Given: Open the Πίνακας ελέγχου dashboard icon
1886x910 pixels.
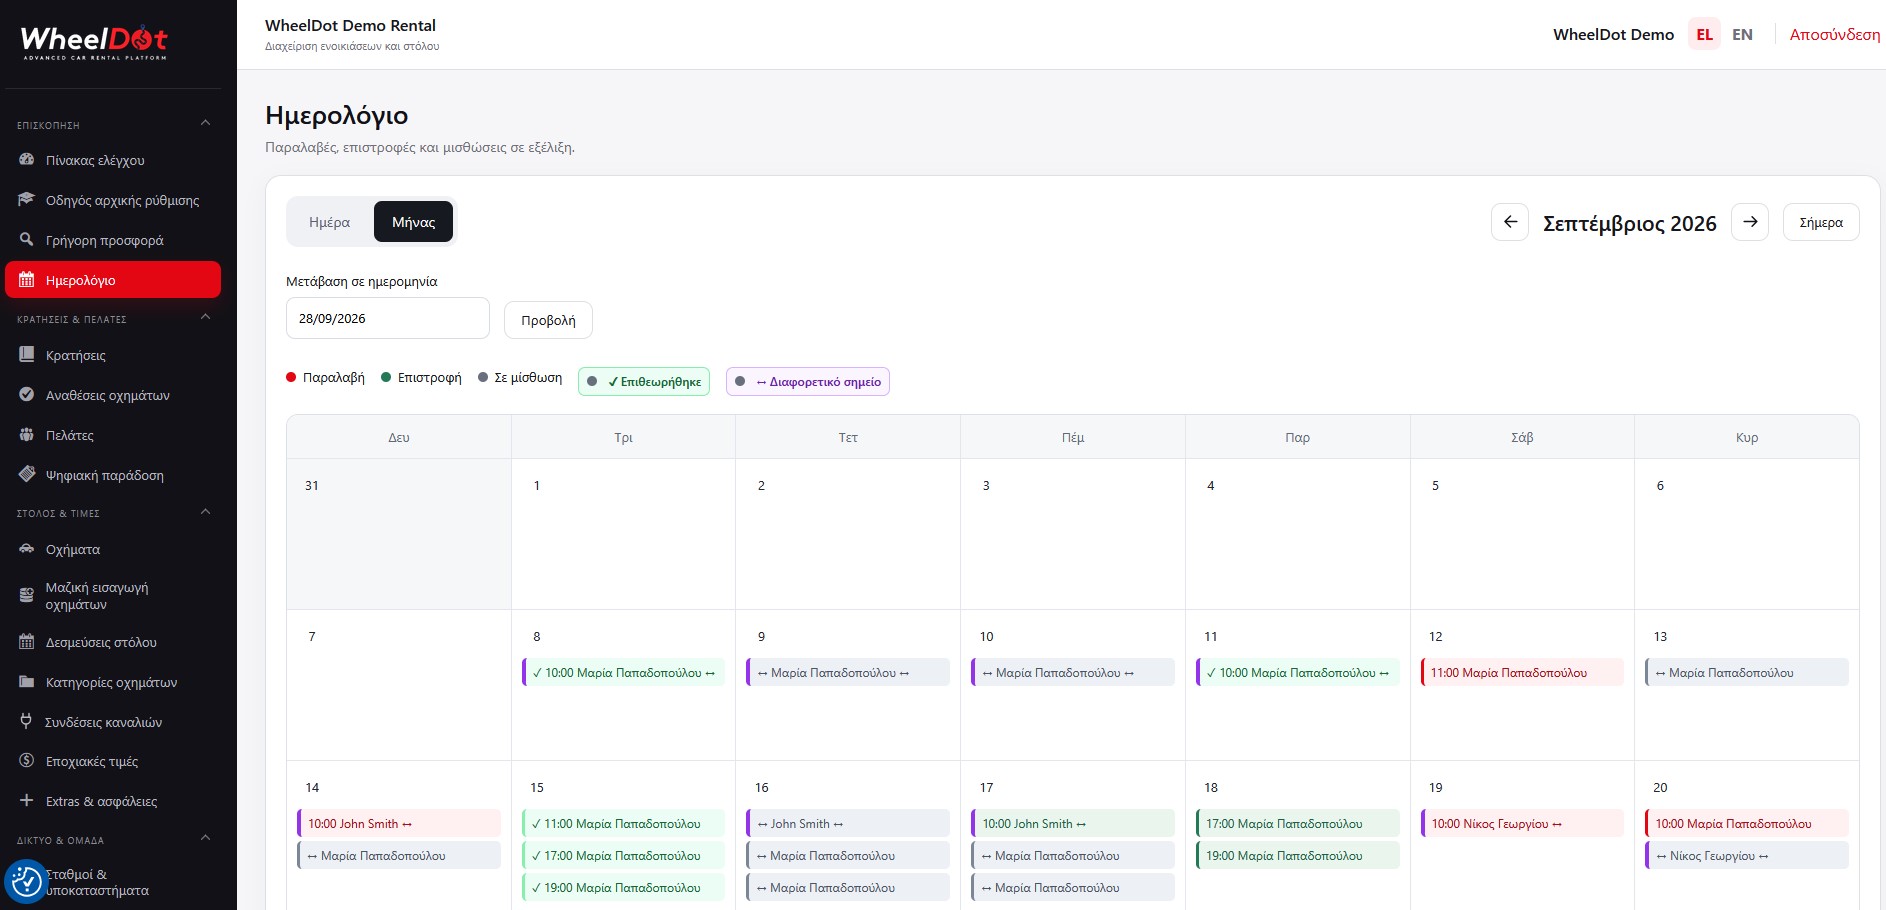Looking at the screenshot, I should tap(27, 160).
